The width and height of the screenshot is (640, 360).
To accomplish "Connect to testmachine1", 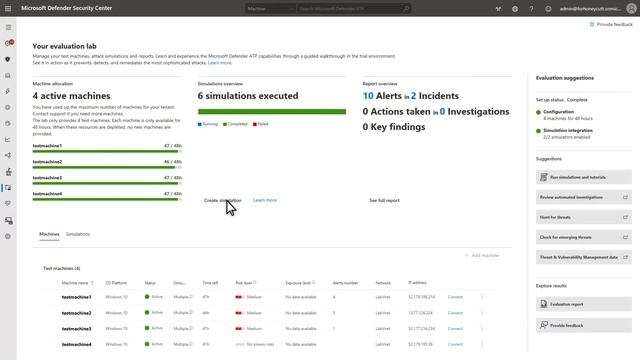I will [x=455, y=297].
